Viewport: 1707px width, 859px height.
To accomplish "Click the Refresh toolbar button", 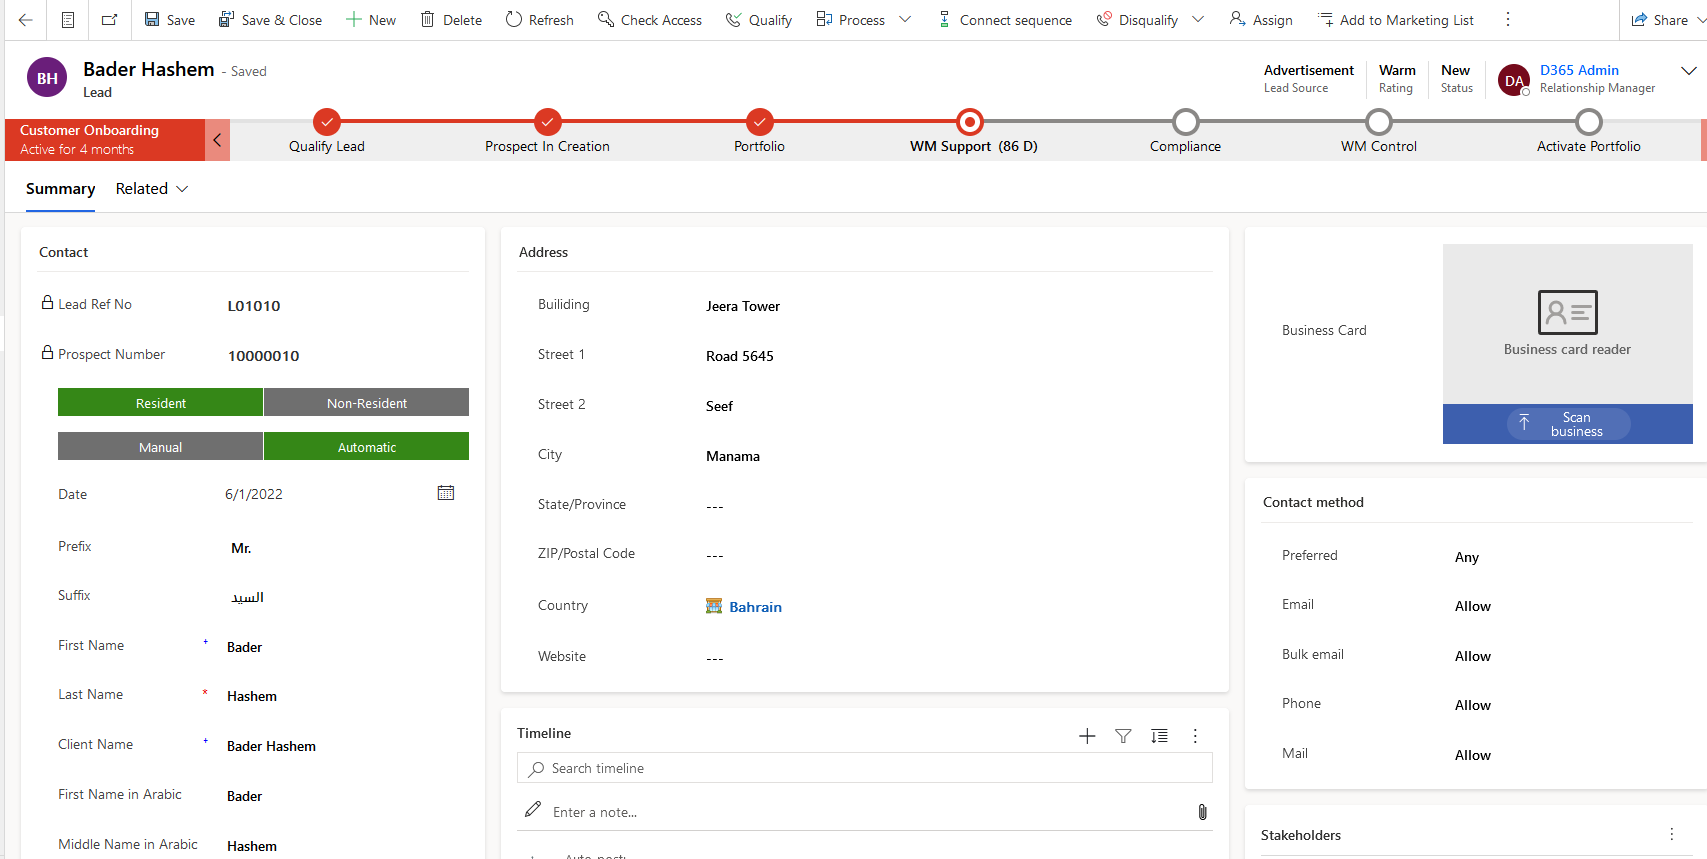I will [x=539, y=20].
